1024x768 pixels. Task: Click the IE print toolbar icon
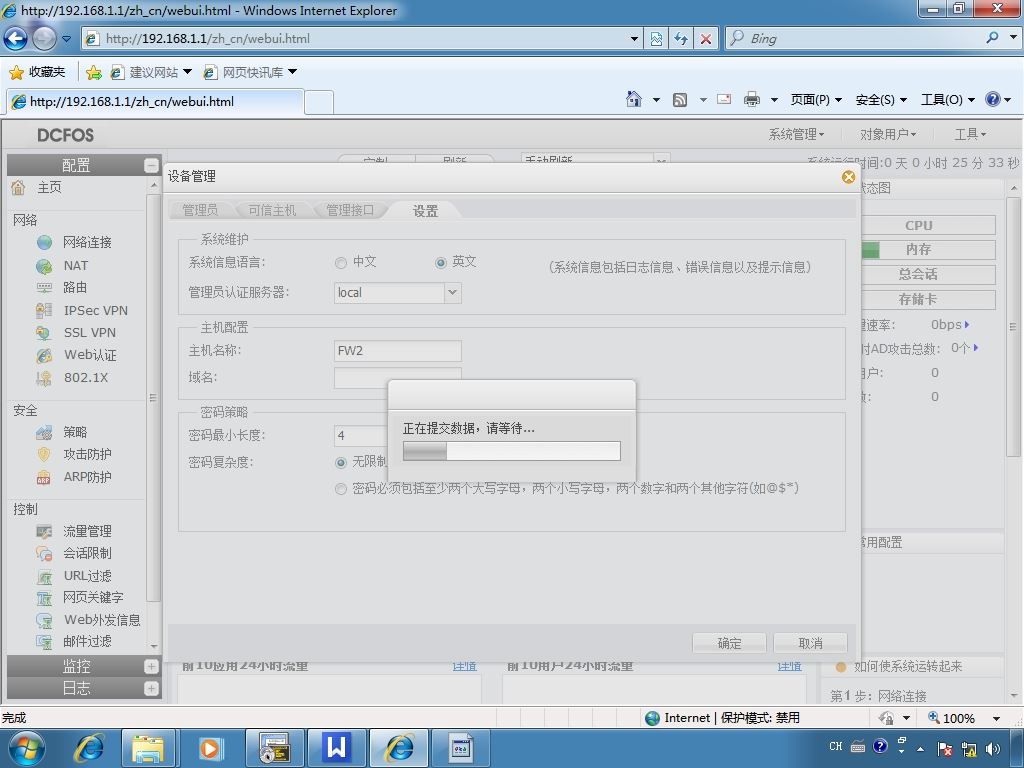[752, 99]
